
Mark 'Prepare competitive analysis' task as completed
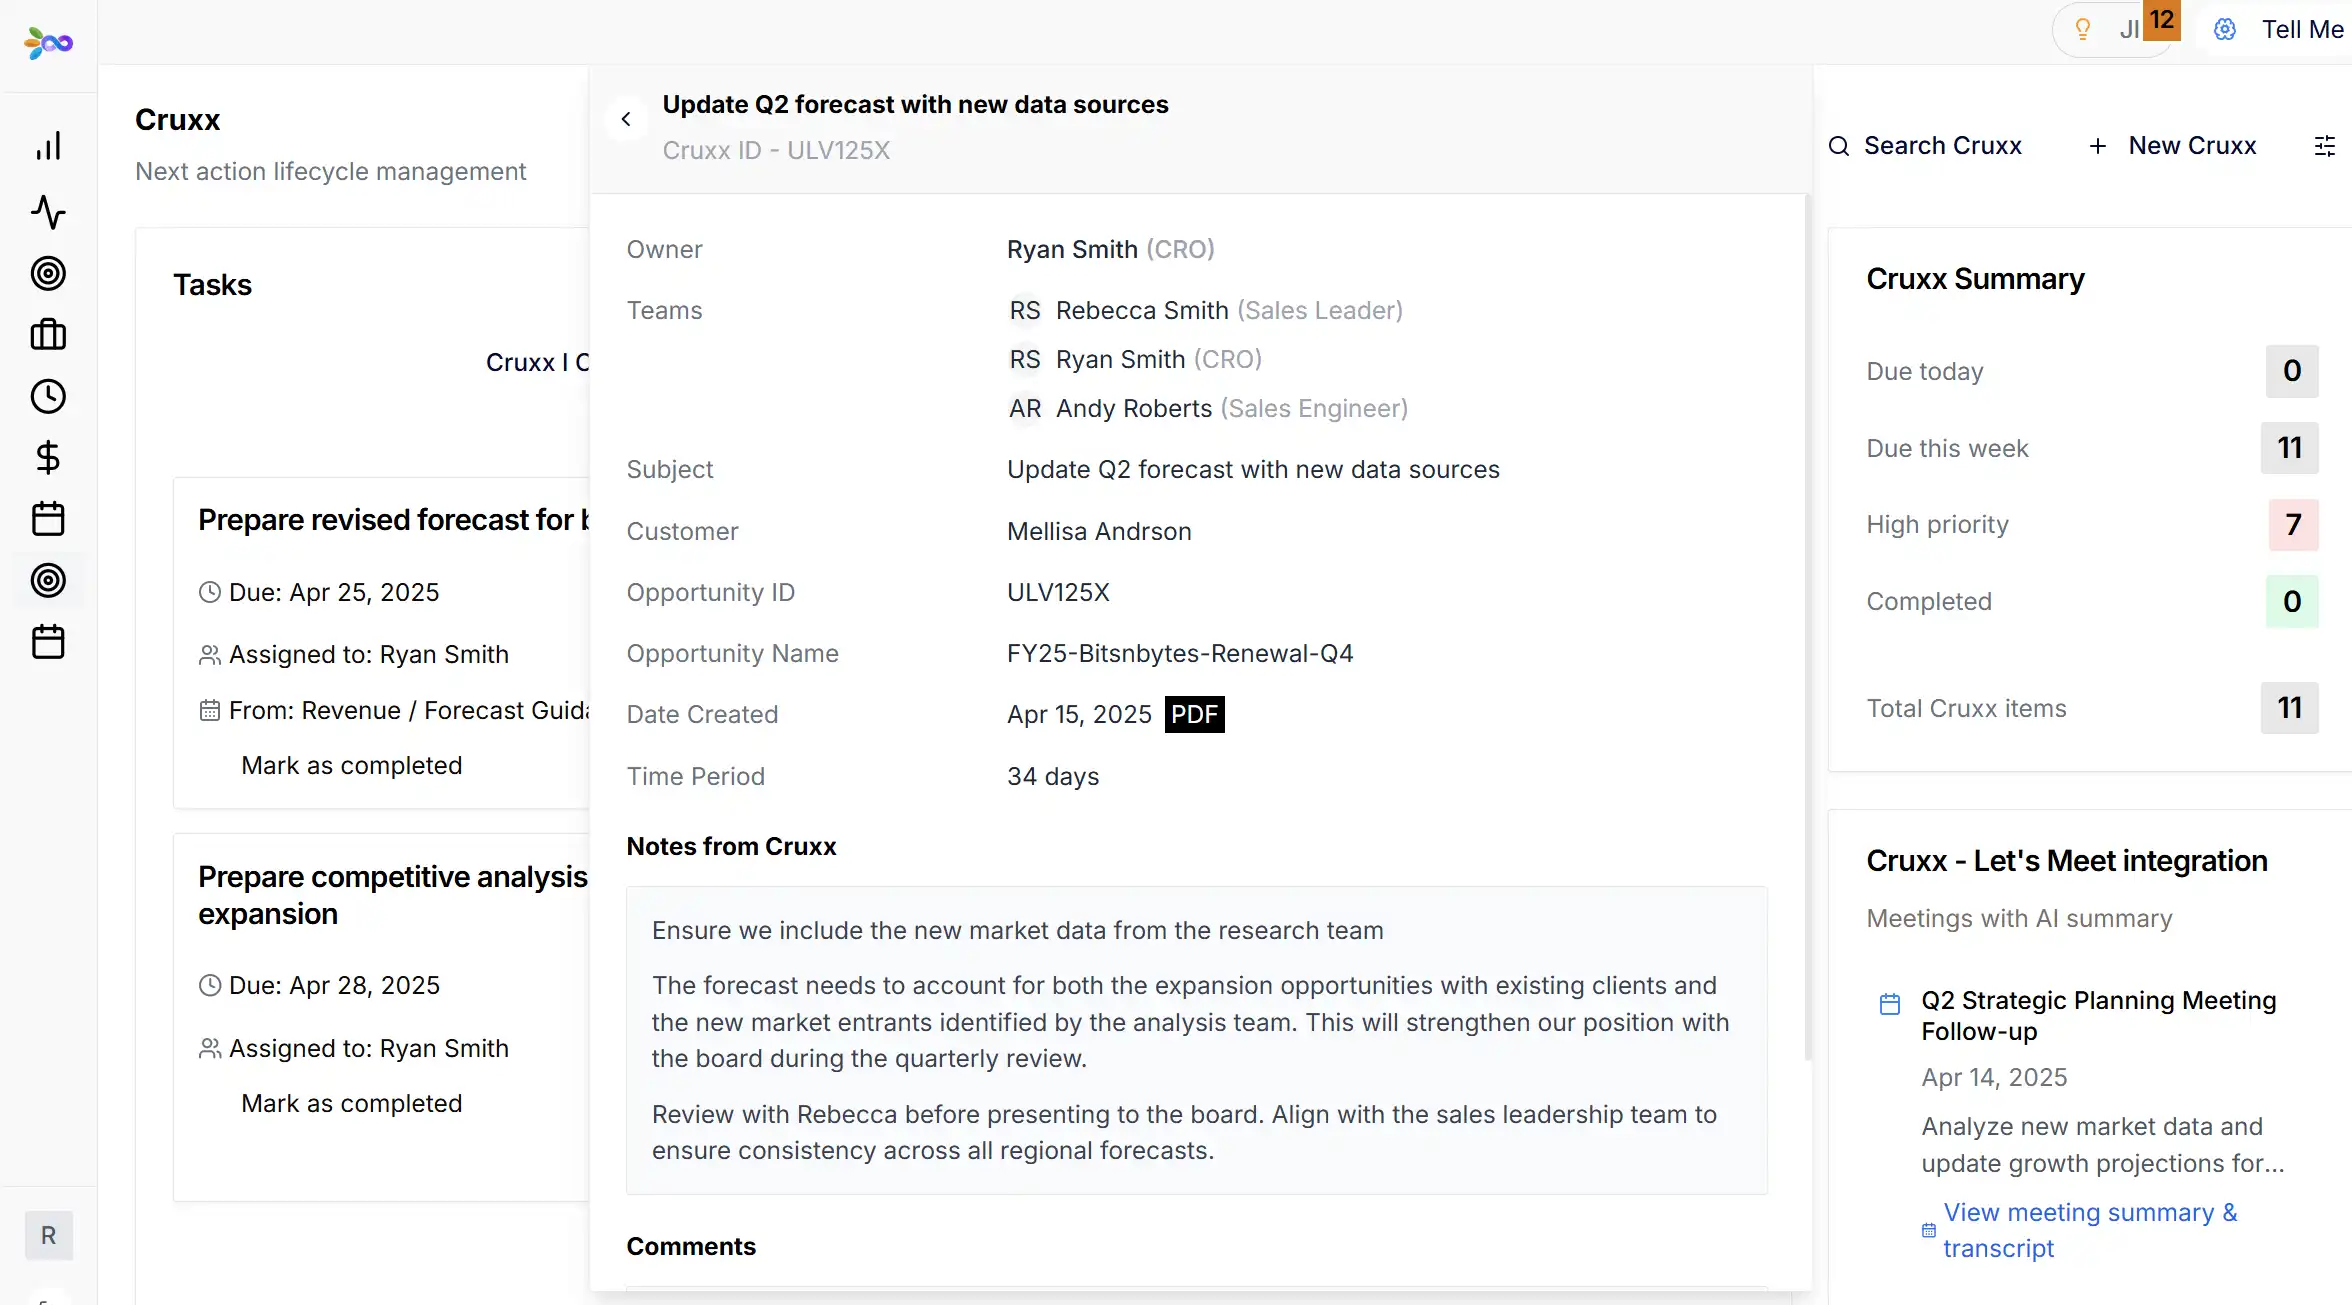coord(351,1103)
